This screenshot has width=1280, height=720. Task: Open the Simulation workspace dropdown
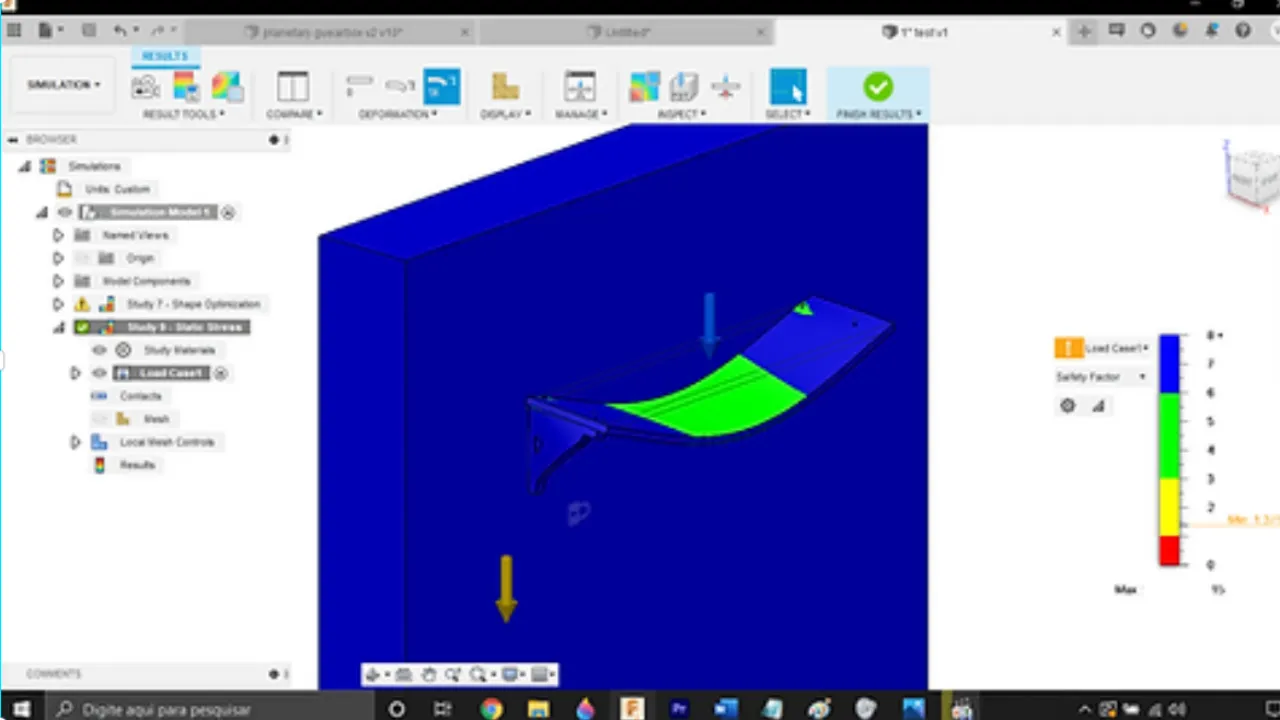pyautogui.click(x=64, y=85)
